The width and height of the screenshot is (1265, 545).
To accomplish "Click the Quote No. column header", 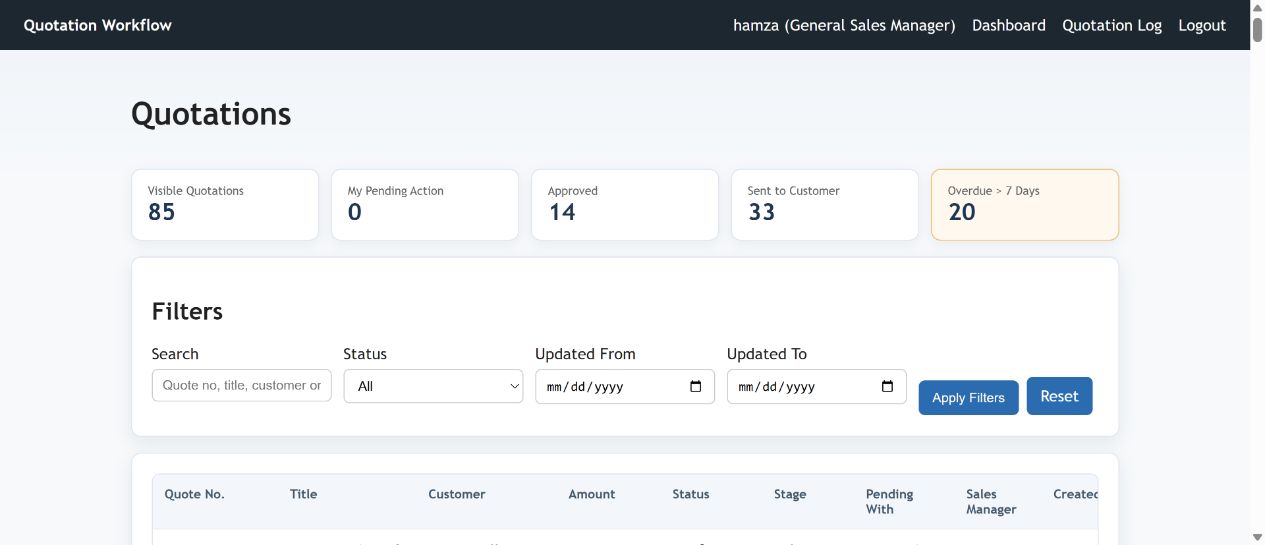I will (x=194, y=494).
